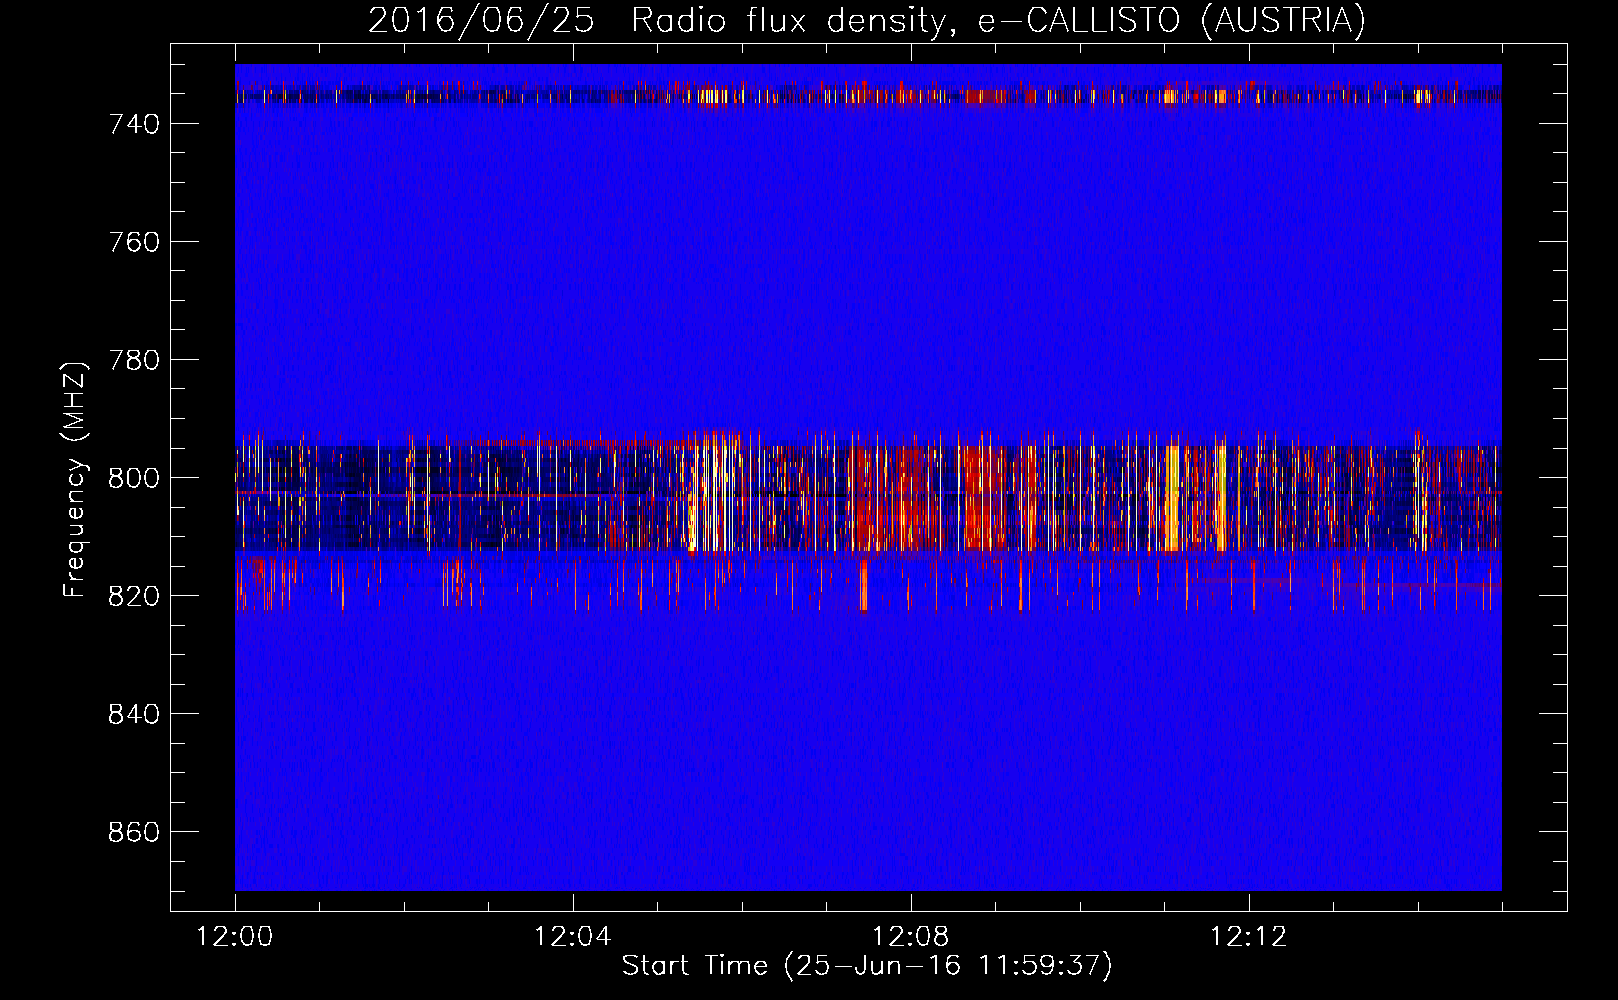Select the 820 frequency tick label

click(x=134, y=596)
